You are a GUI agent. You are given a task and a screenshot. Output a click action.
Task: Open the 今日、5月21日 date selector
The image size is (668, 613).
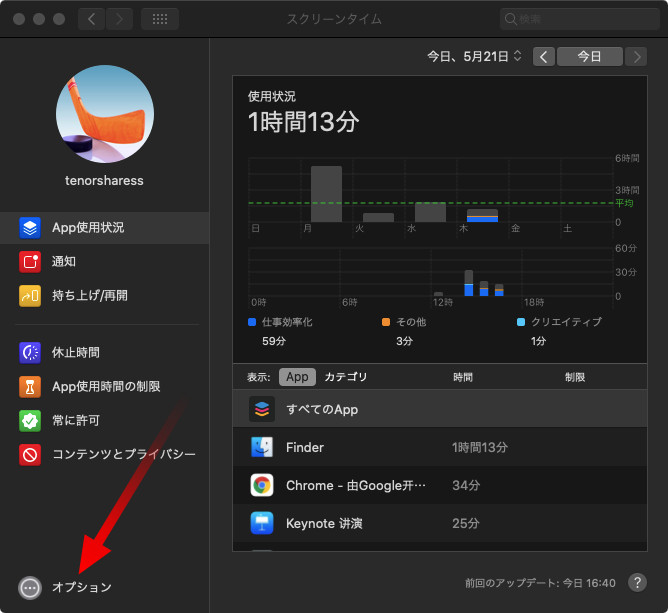(474, 56)
